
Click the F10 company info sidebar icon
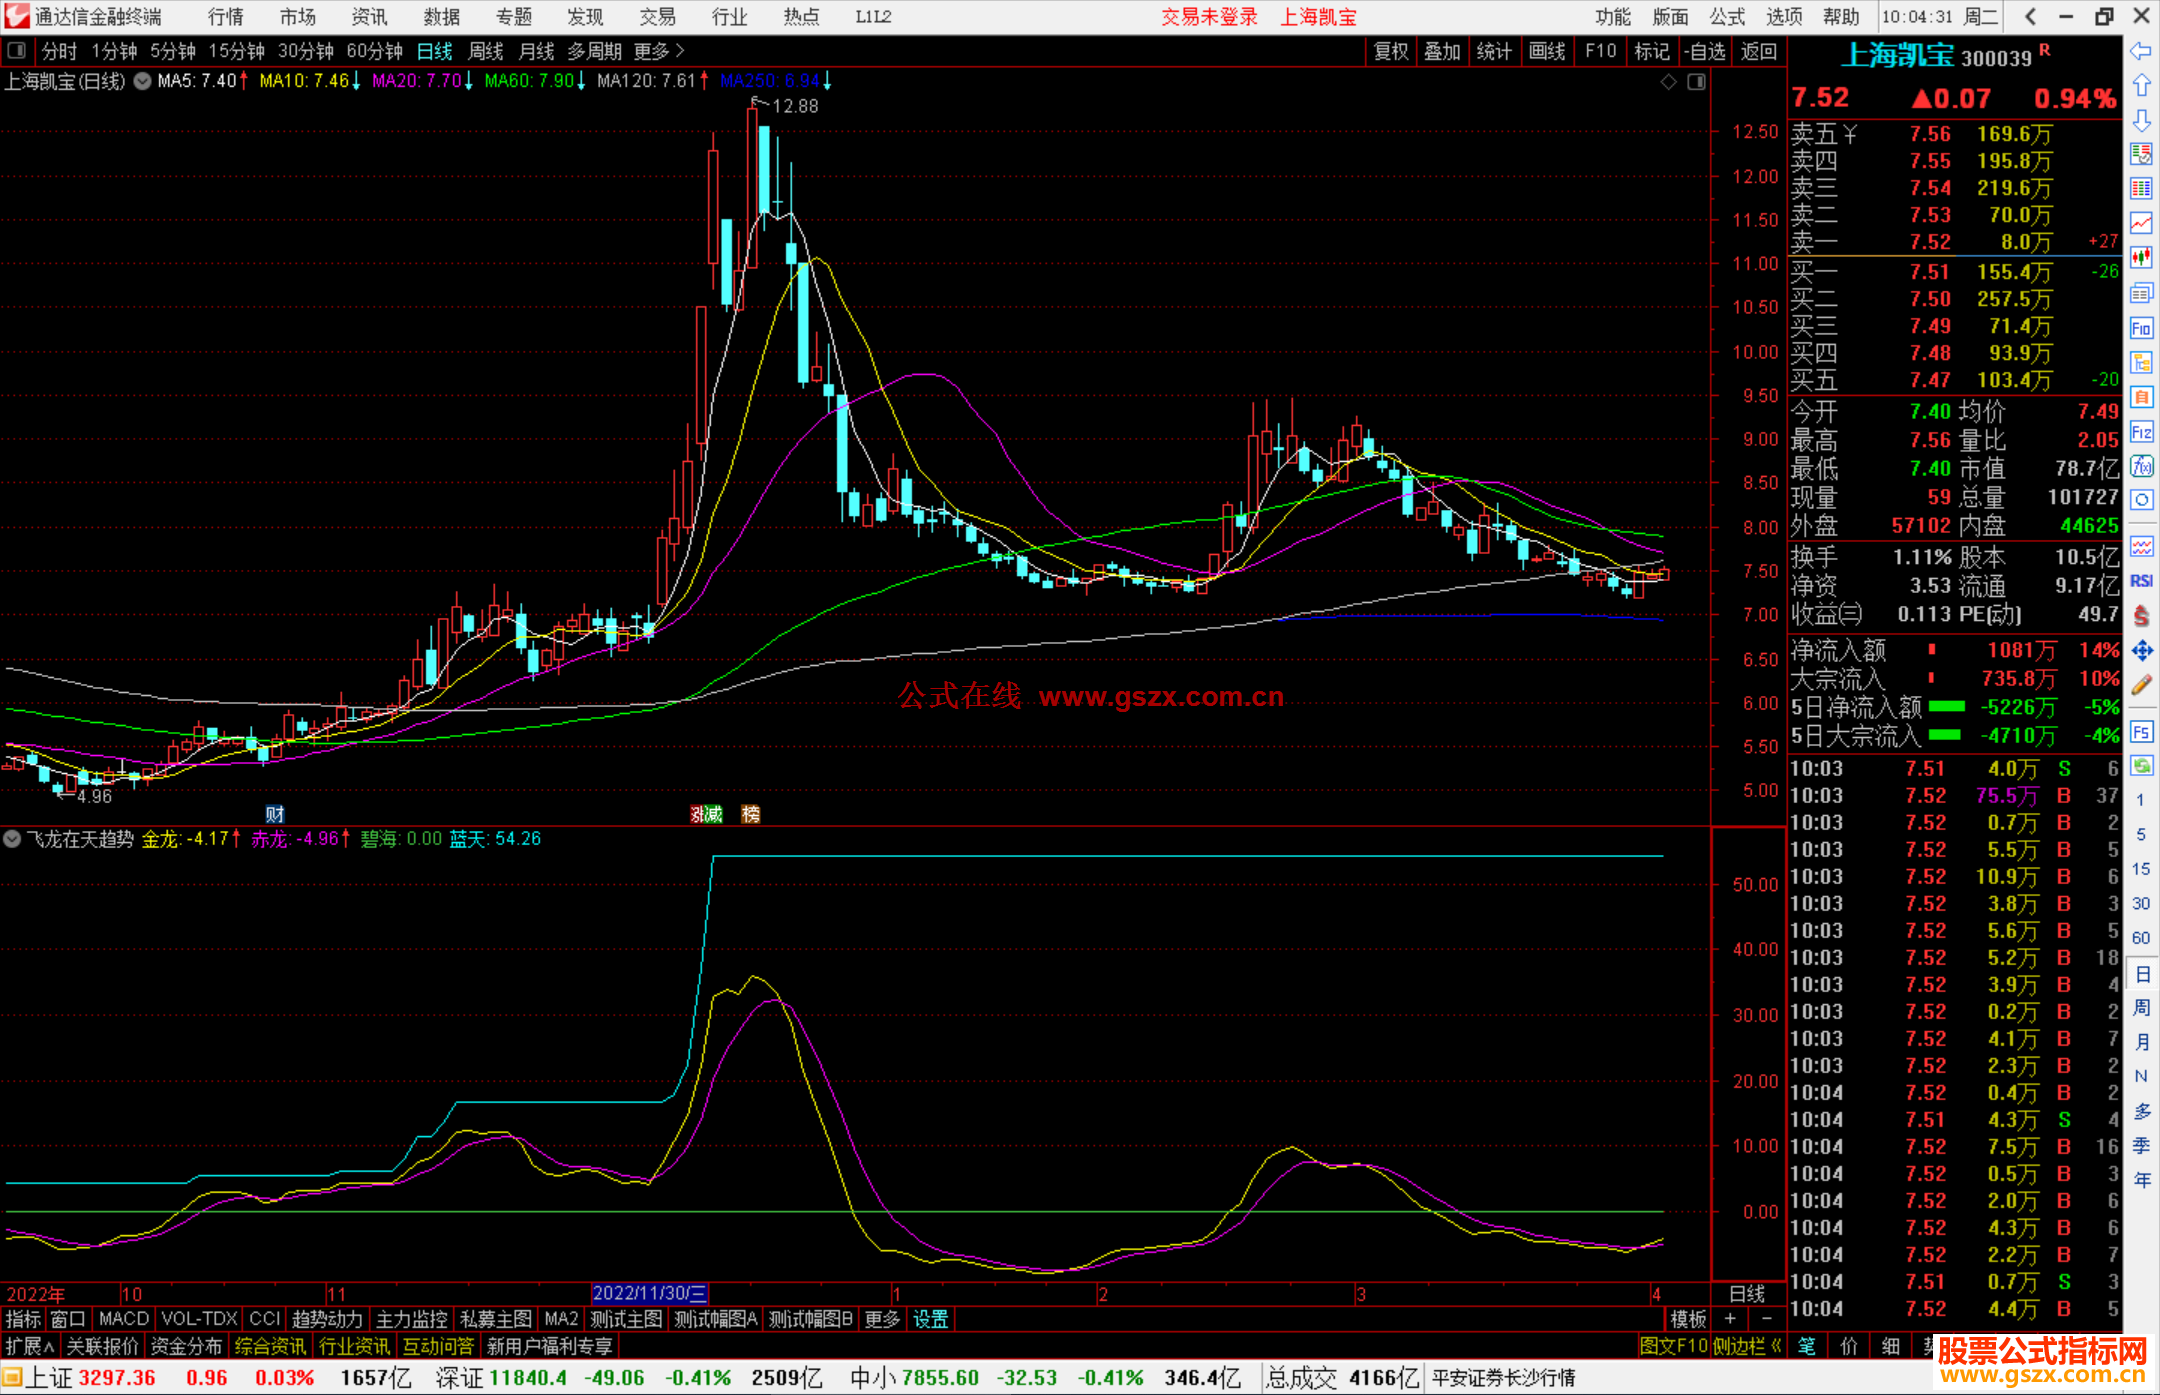tap(2141, 328)
